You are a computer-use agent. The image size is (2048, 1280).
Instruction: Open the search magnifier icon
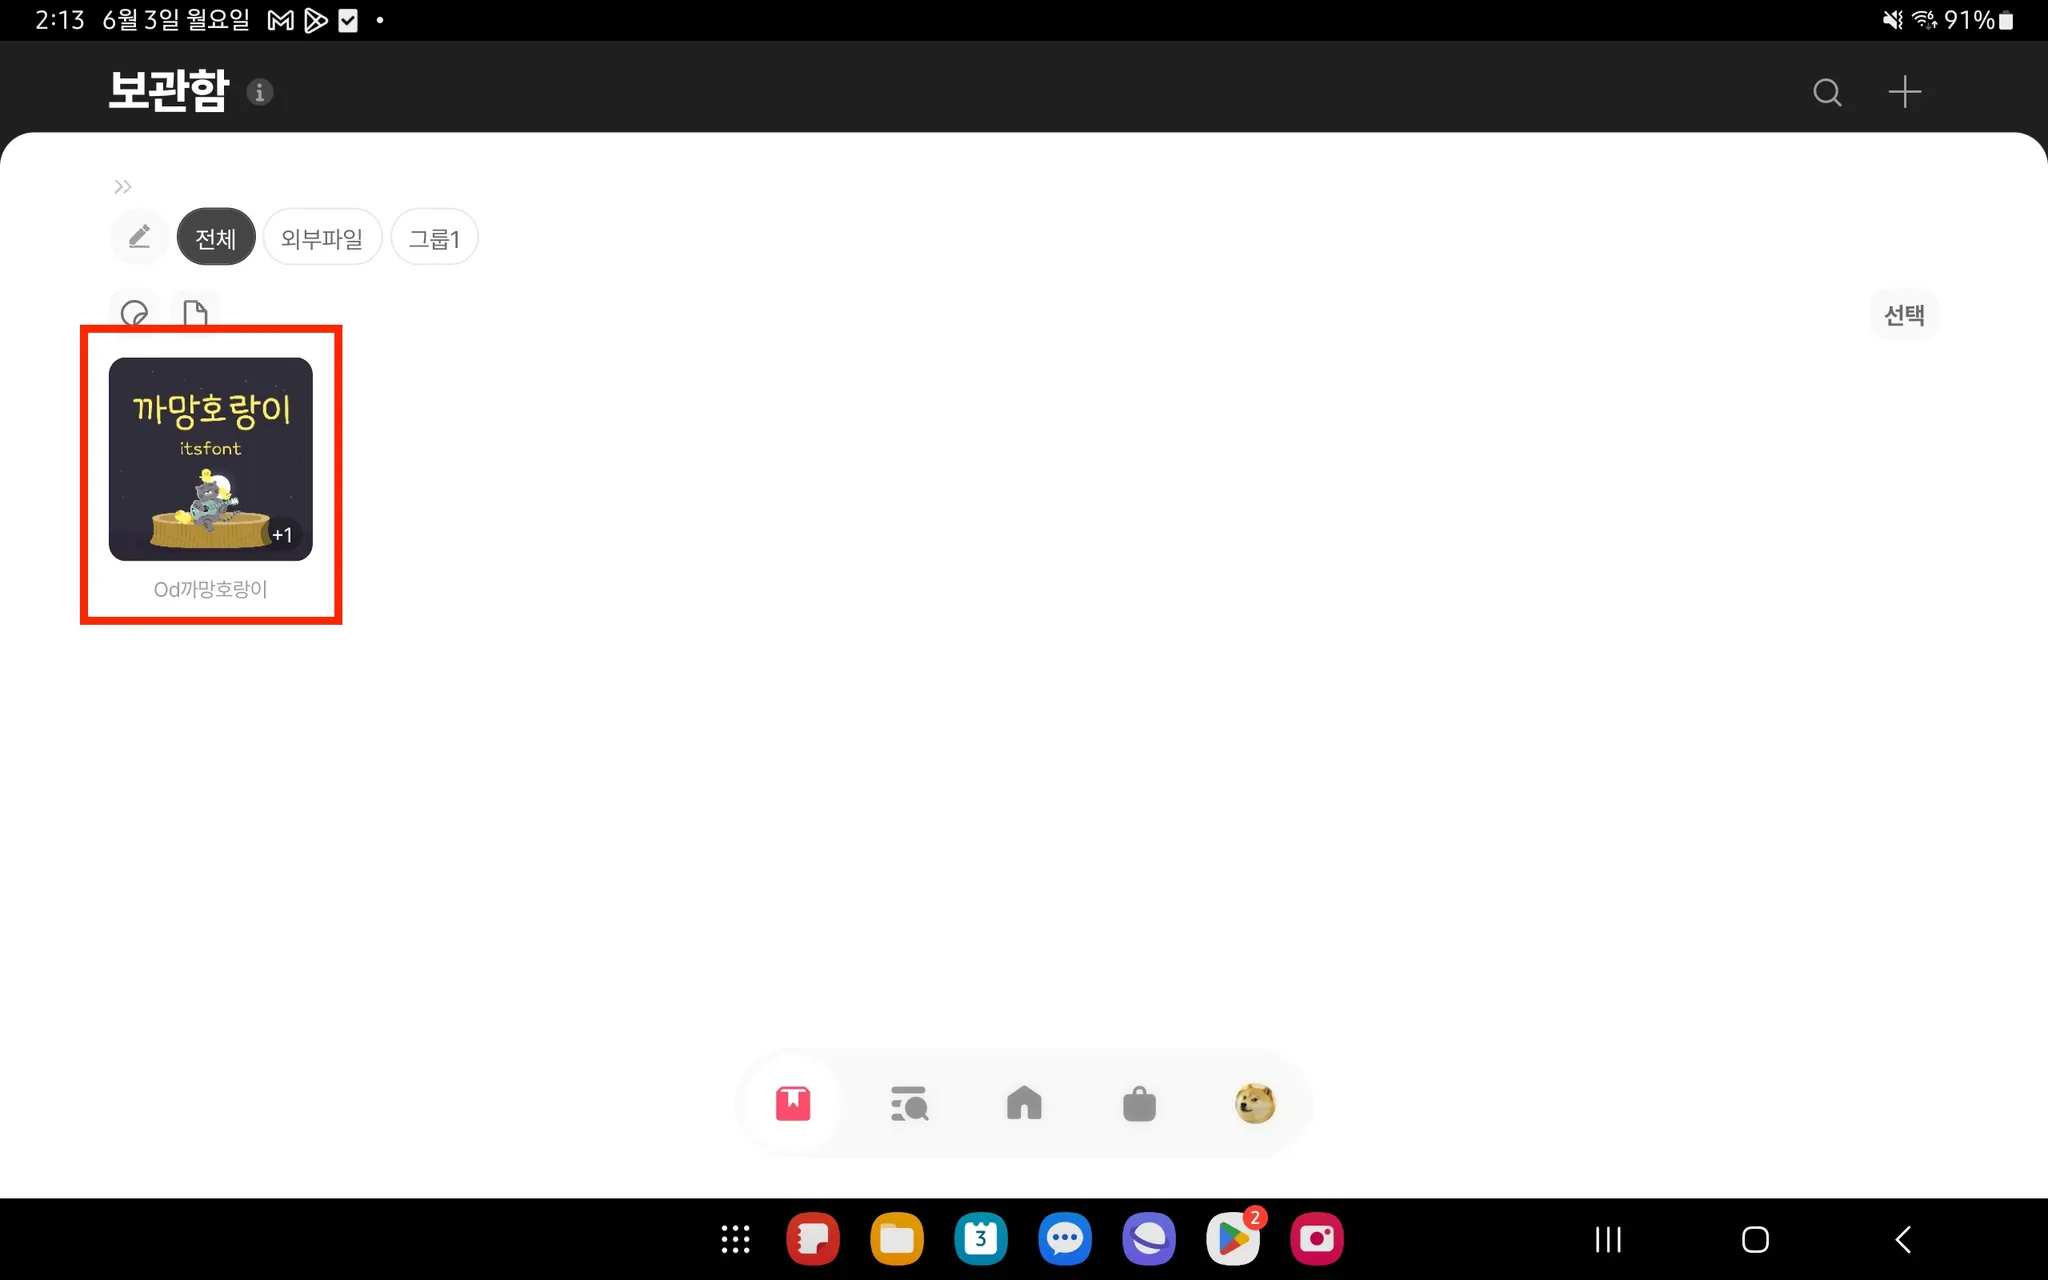click(1827, 92)
